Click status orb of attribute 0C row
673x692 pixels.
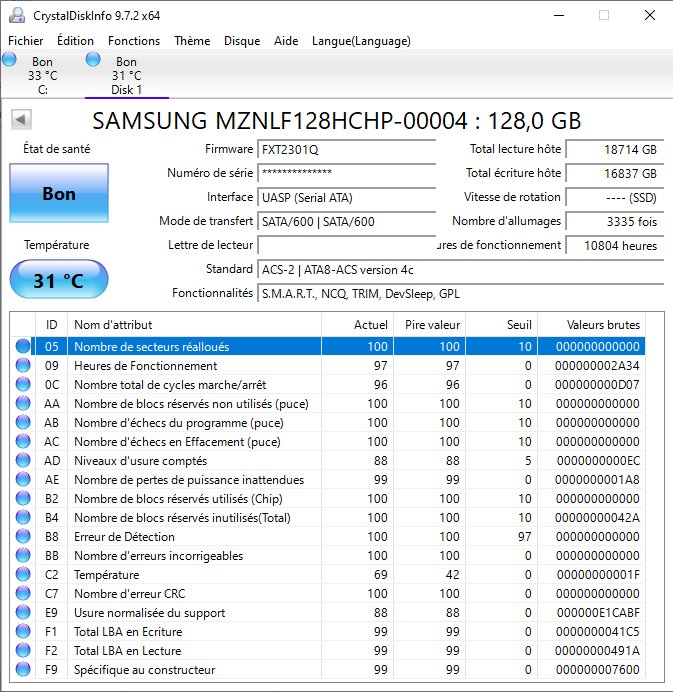click(23, 384)
